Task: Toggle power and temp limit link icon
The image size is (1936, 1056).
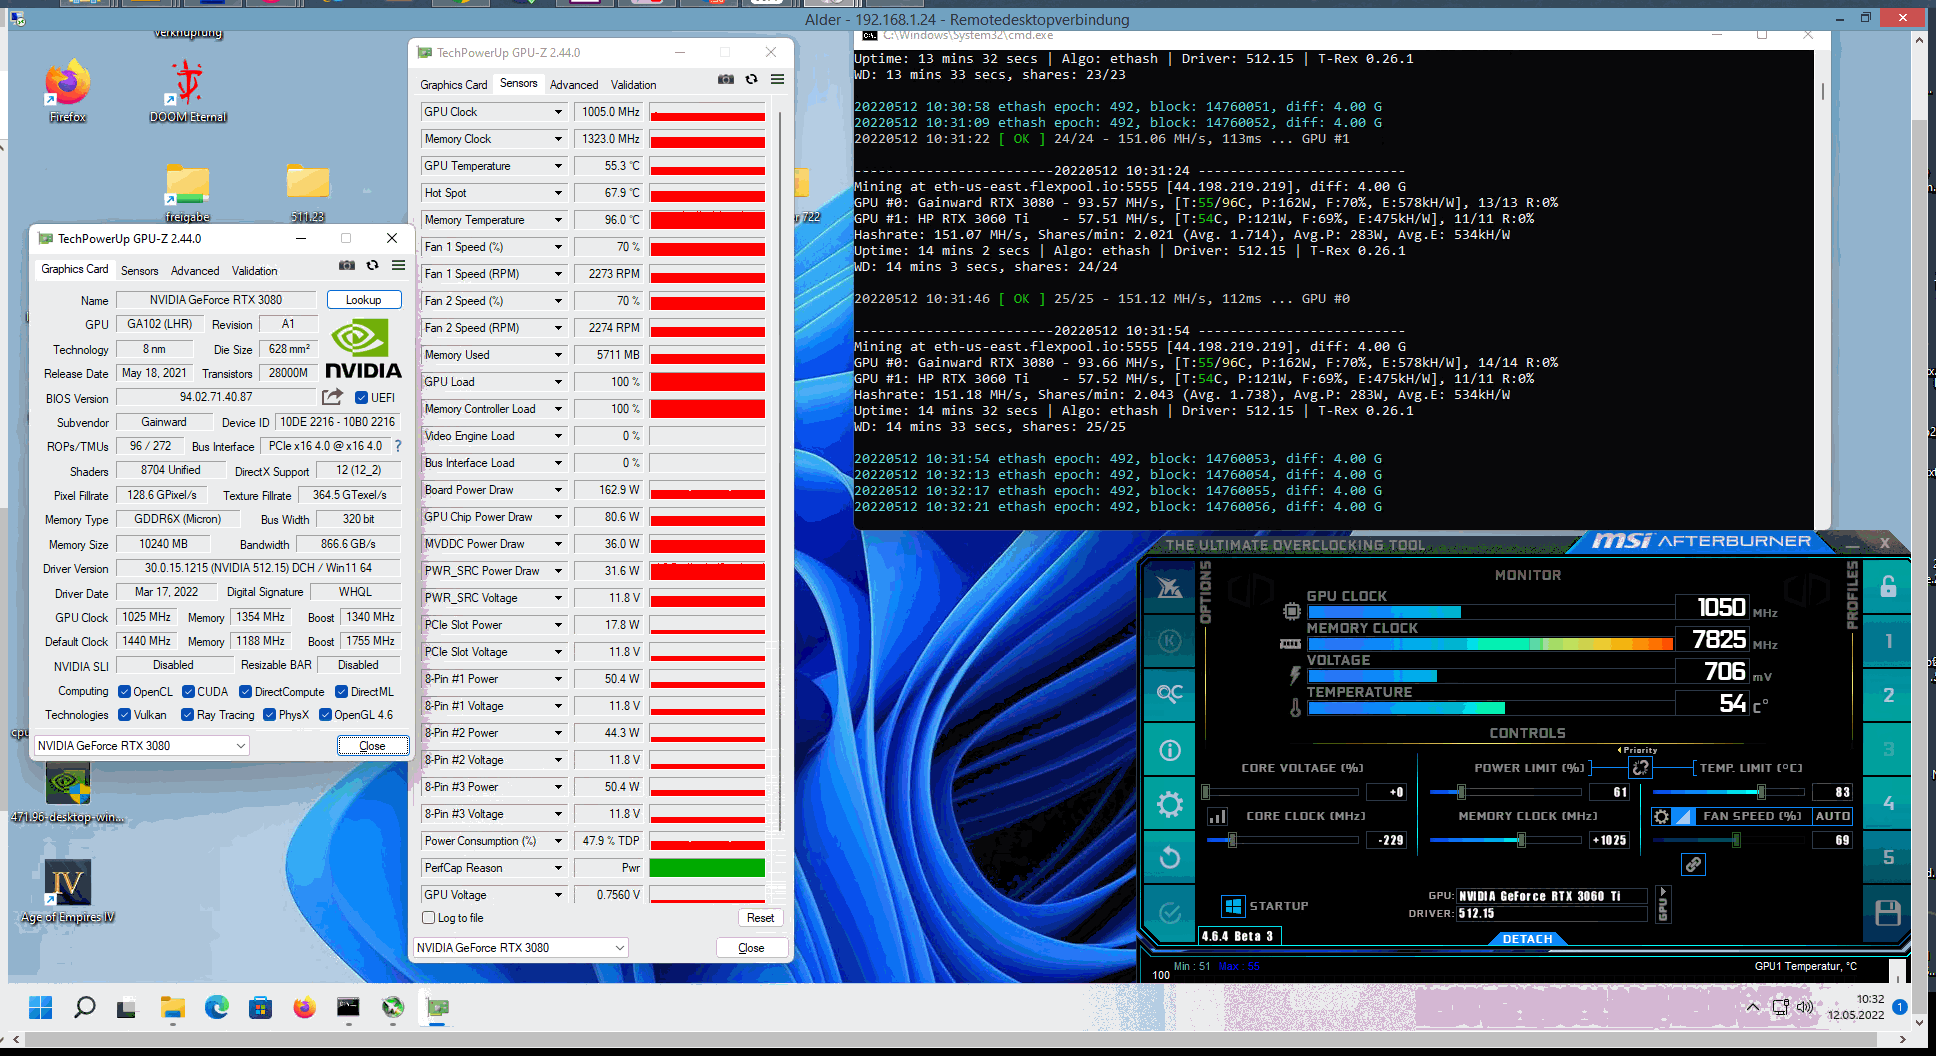Action: tap(1640, 767)
